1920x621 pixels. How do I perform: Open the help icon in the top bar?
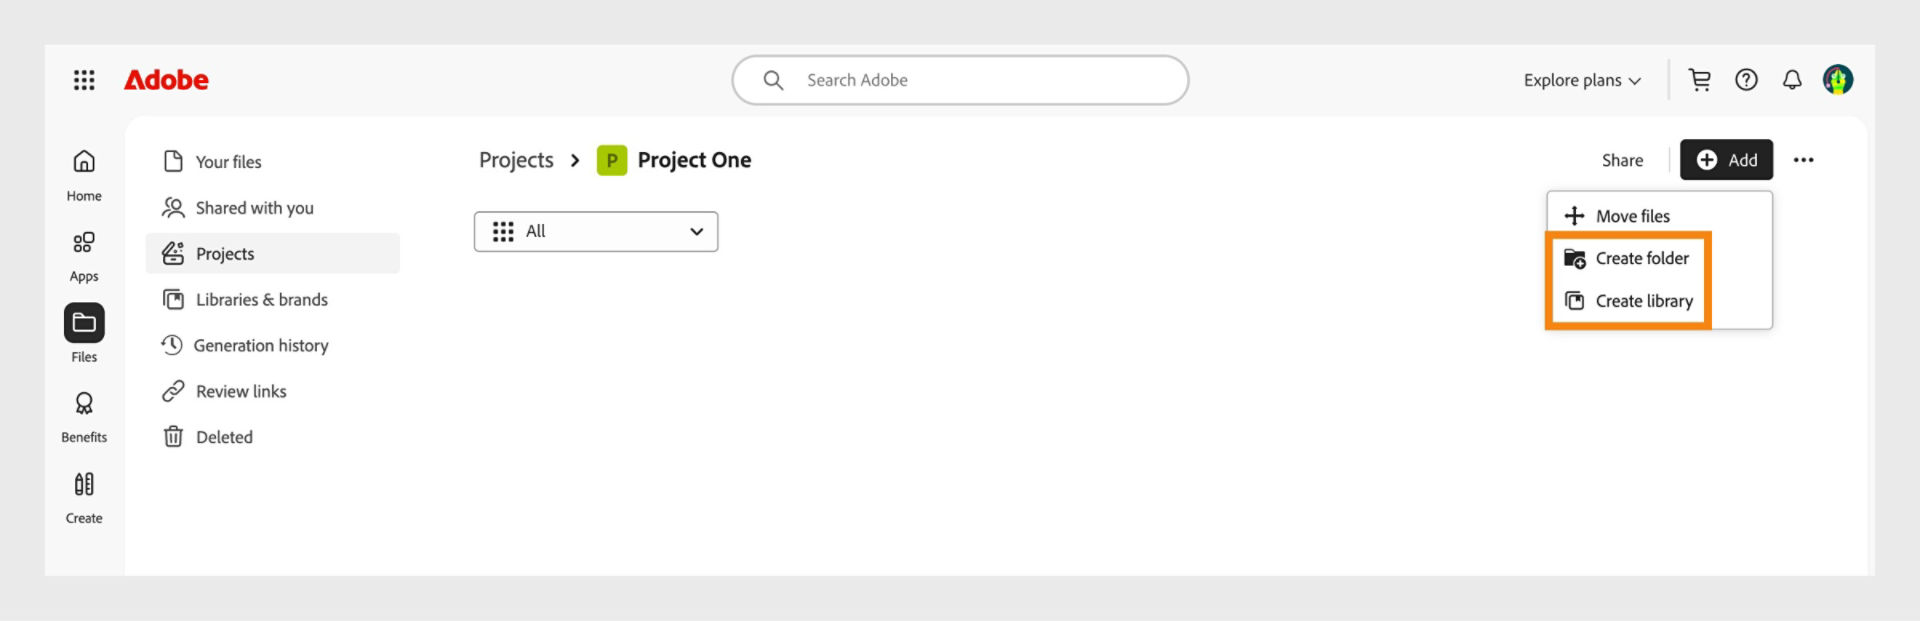tap(1746, 79)
